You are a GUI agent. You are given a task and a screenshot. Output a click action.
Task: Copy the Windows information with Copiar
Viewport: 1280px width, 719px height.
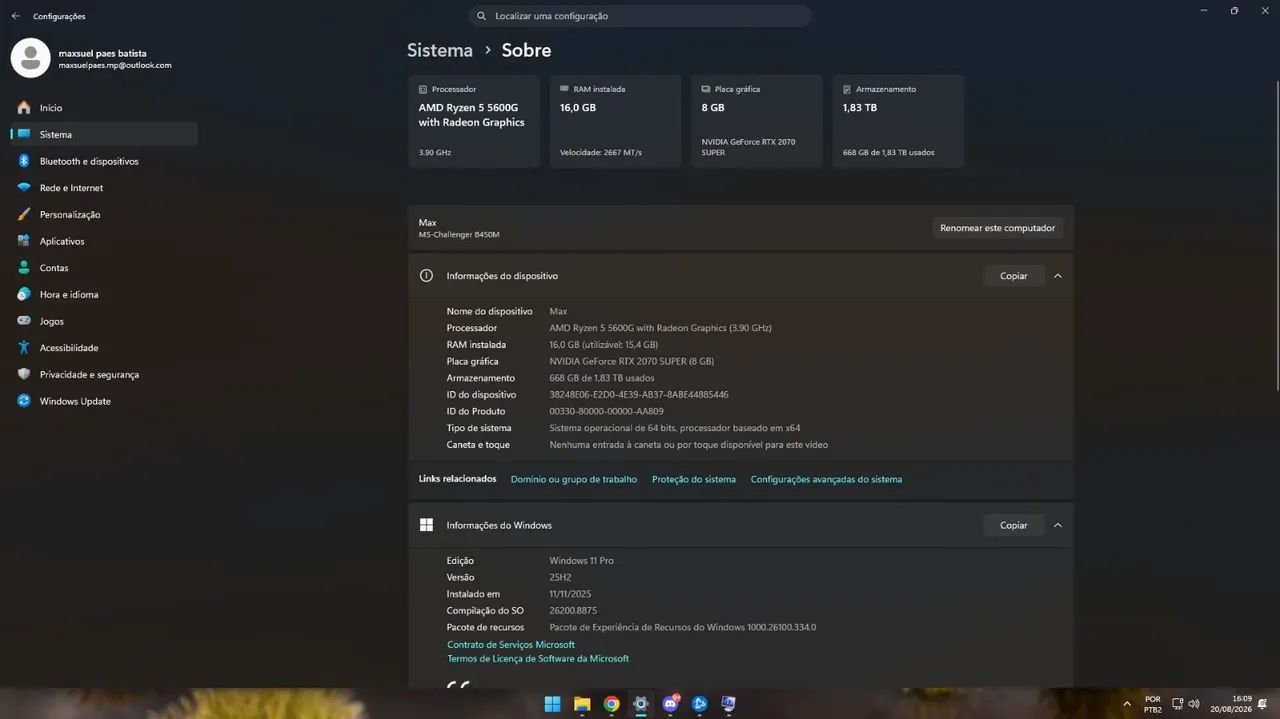[1014, 525]
